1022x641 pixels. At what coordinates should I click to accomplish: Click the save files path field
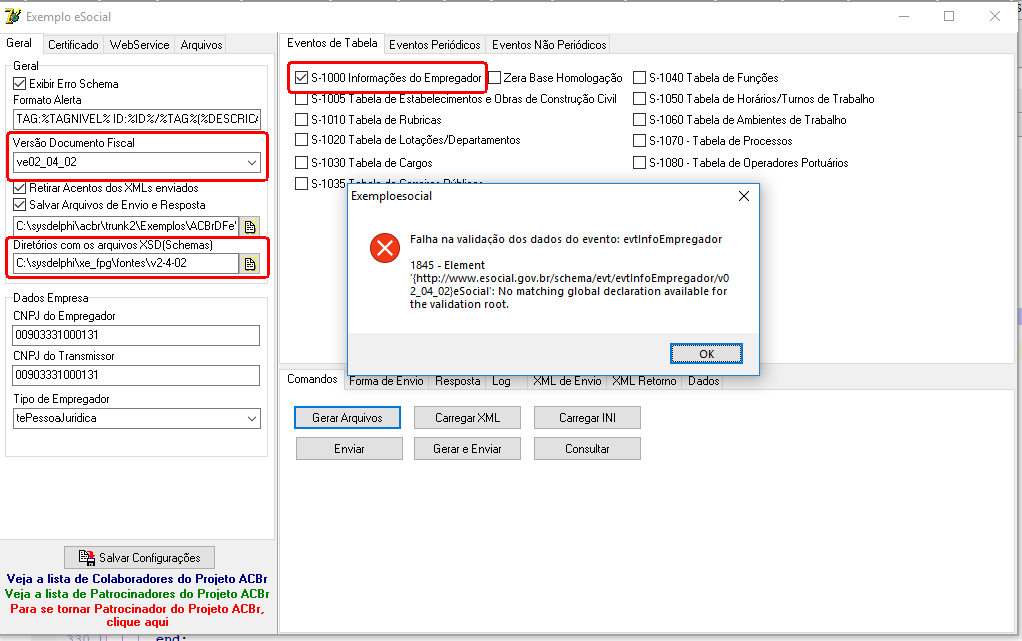126,226
